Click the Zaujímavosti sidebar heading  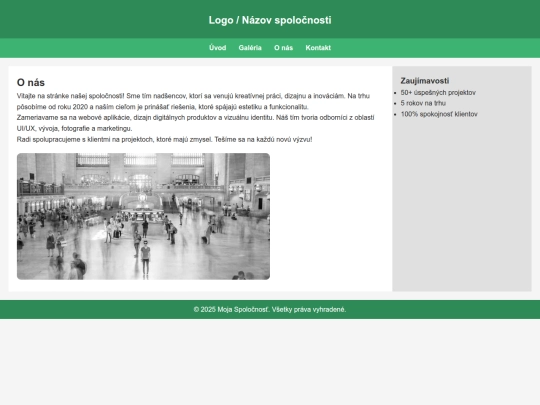[425, 81]
